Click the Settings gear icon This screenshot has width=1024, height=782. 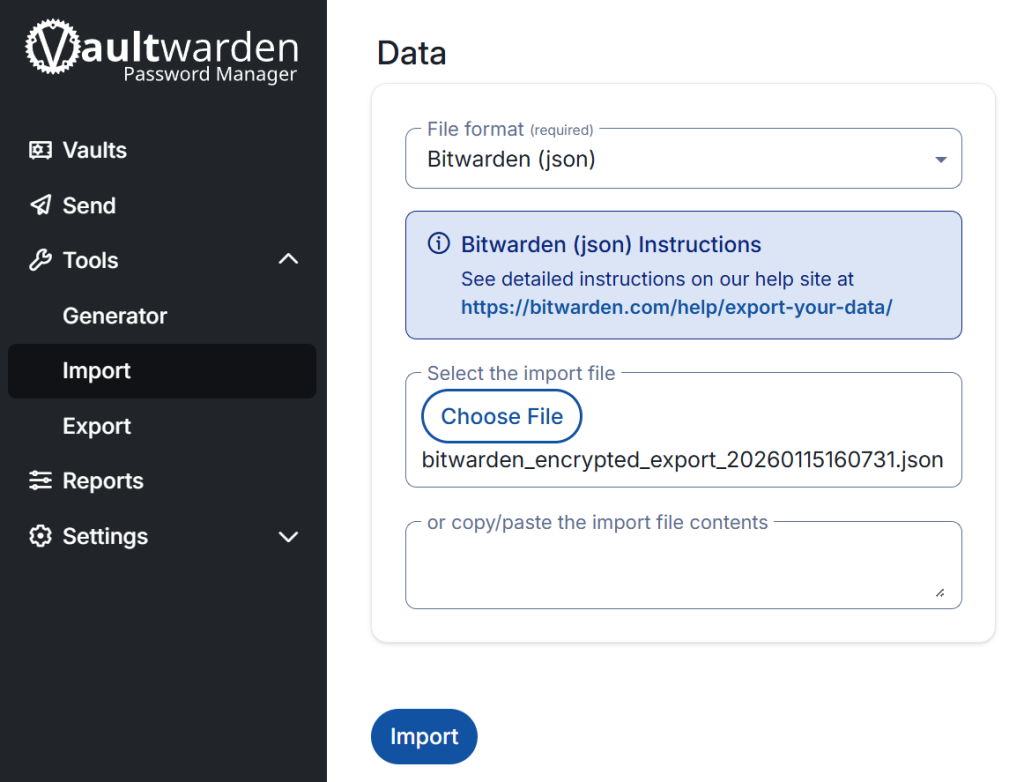coord(40,536)
